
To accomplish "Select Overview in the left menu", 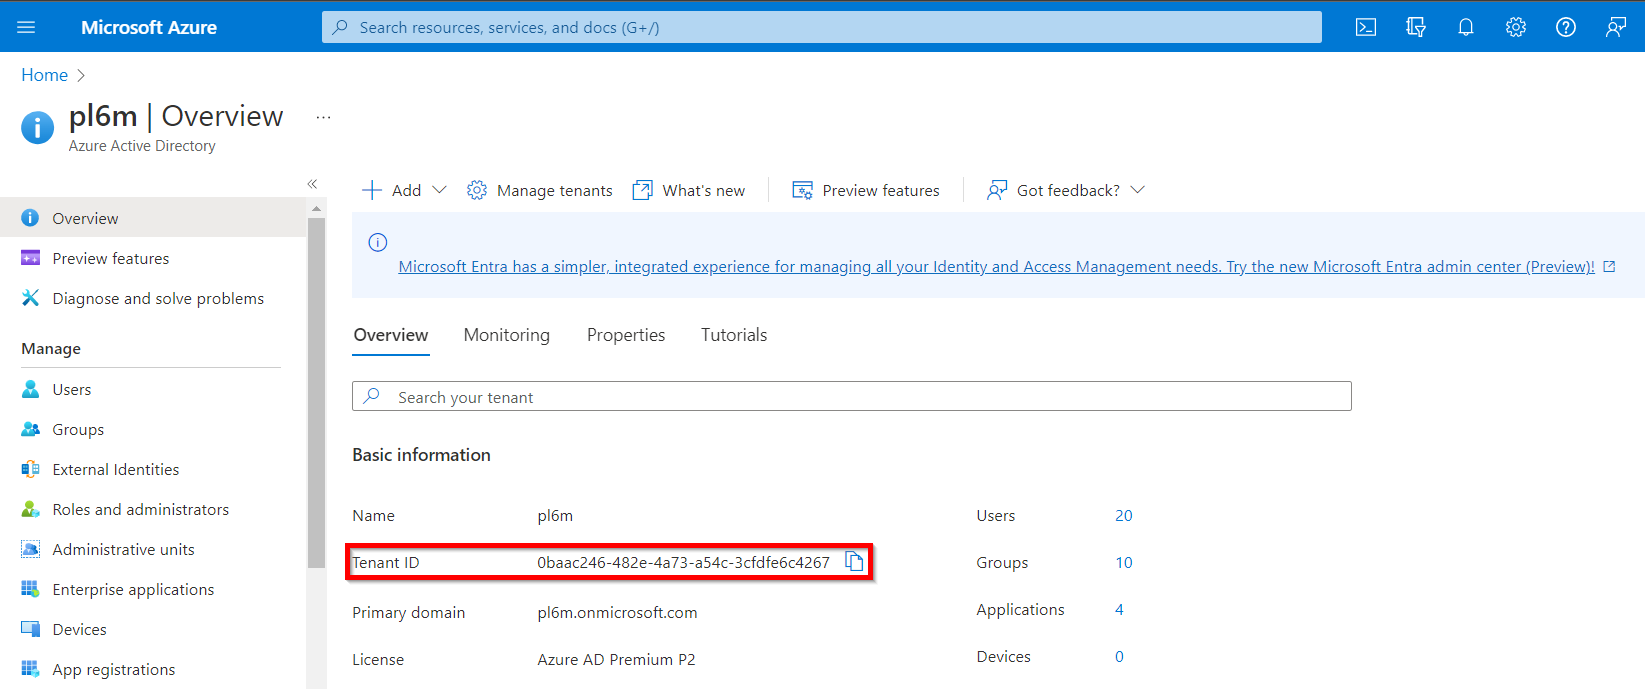I will tap(153, 217).
